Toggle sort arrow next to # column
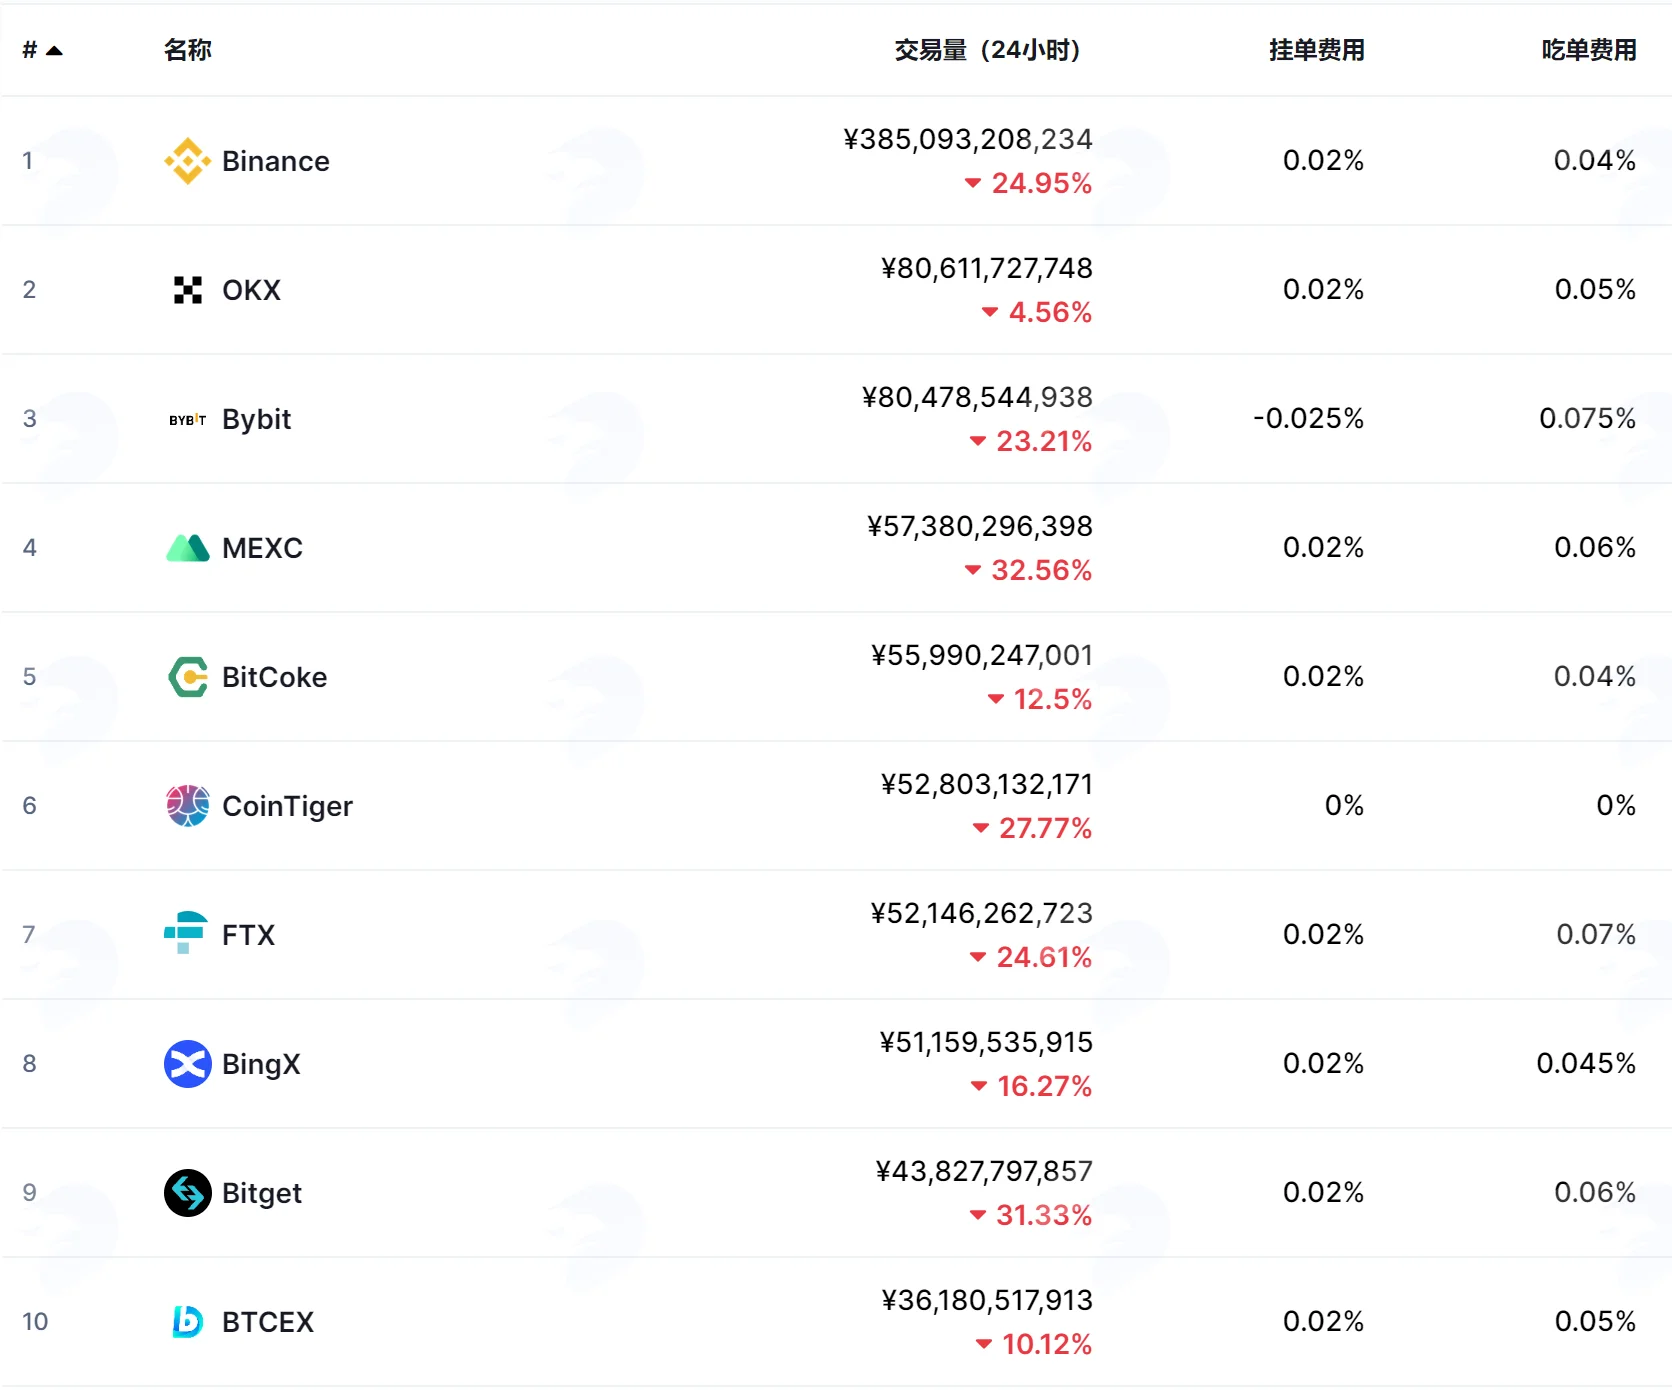This screenshot has width=1672, height=1390. coord(55,51)
